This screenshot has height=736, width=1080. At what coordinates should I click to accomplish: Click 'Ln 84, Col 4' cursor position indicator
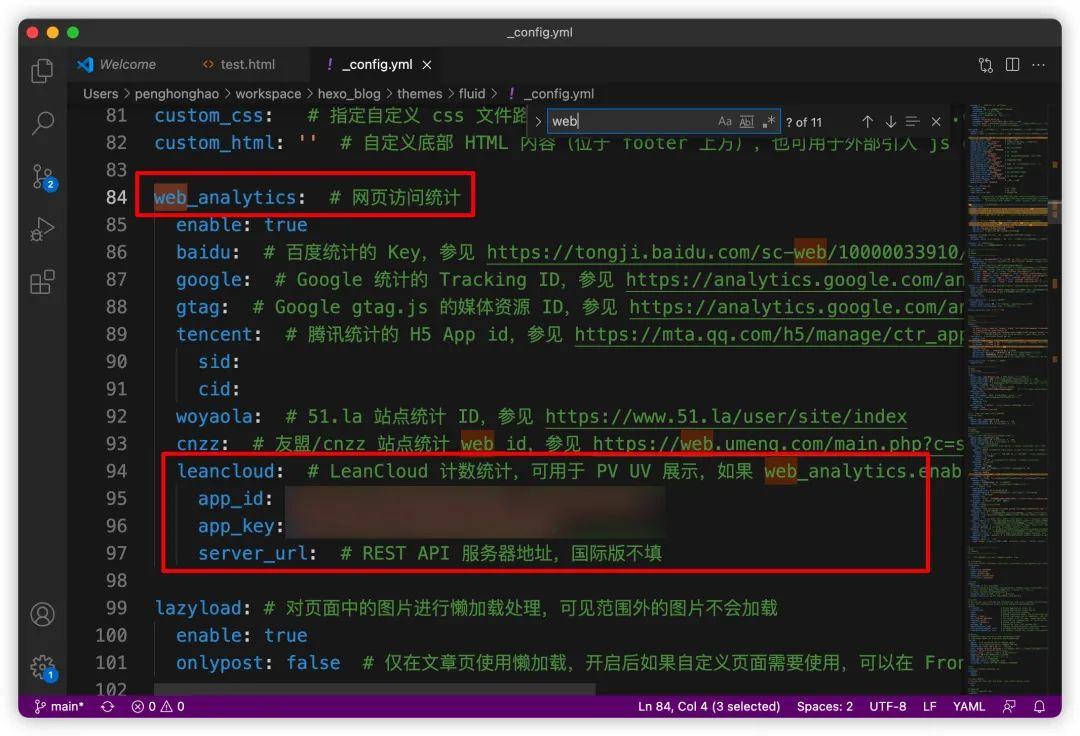point(709,706)
